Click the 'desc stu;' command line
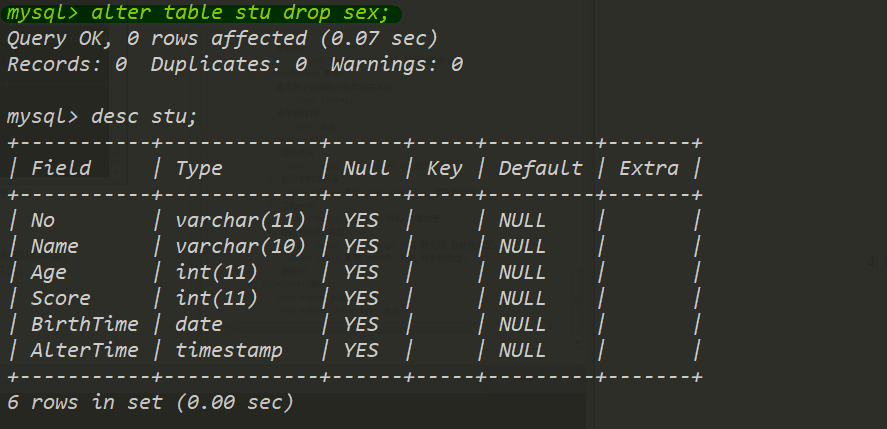Image resolution: width=887 pixels, height=429 pixels. click(x=102, y=117)
